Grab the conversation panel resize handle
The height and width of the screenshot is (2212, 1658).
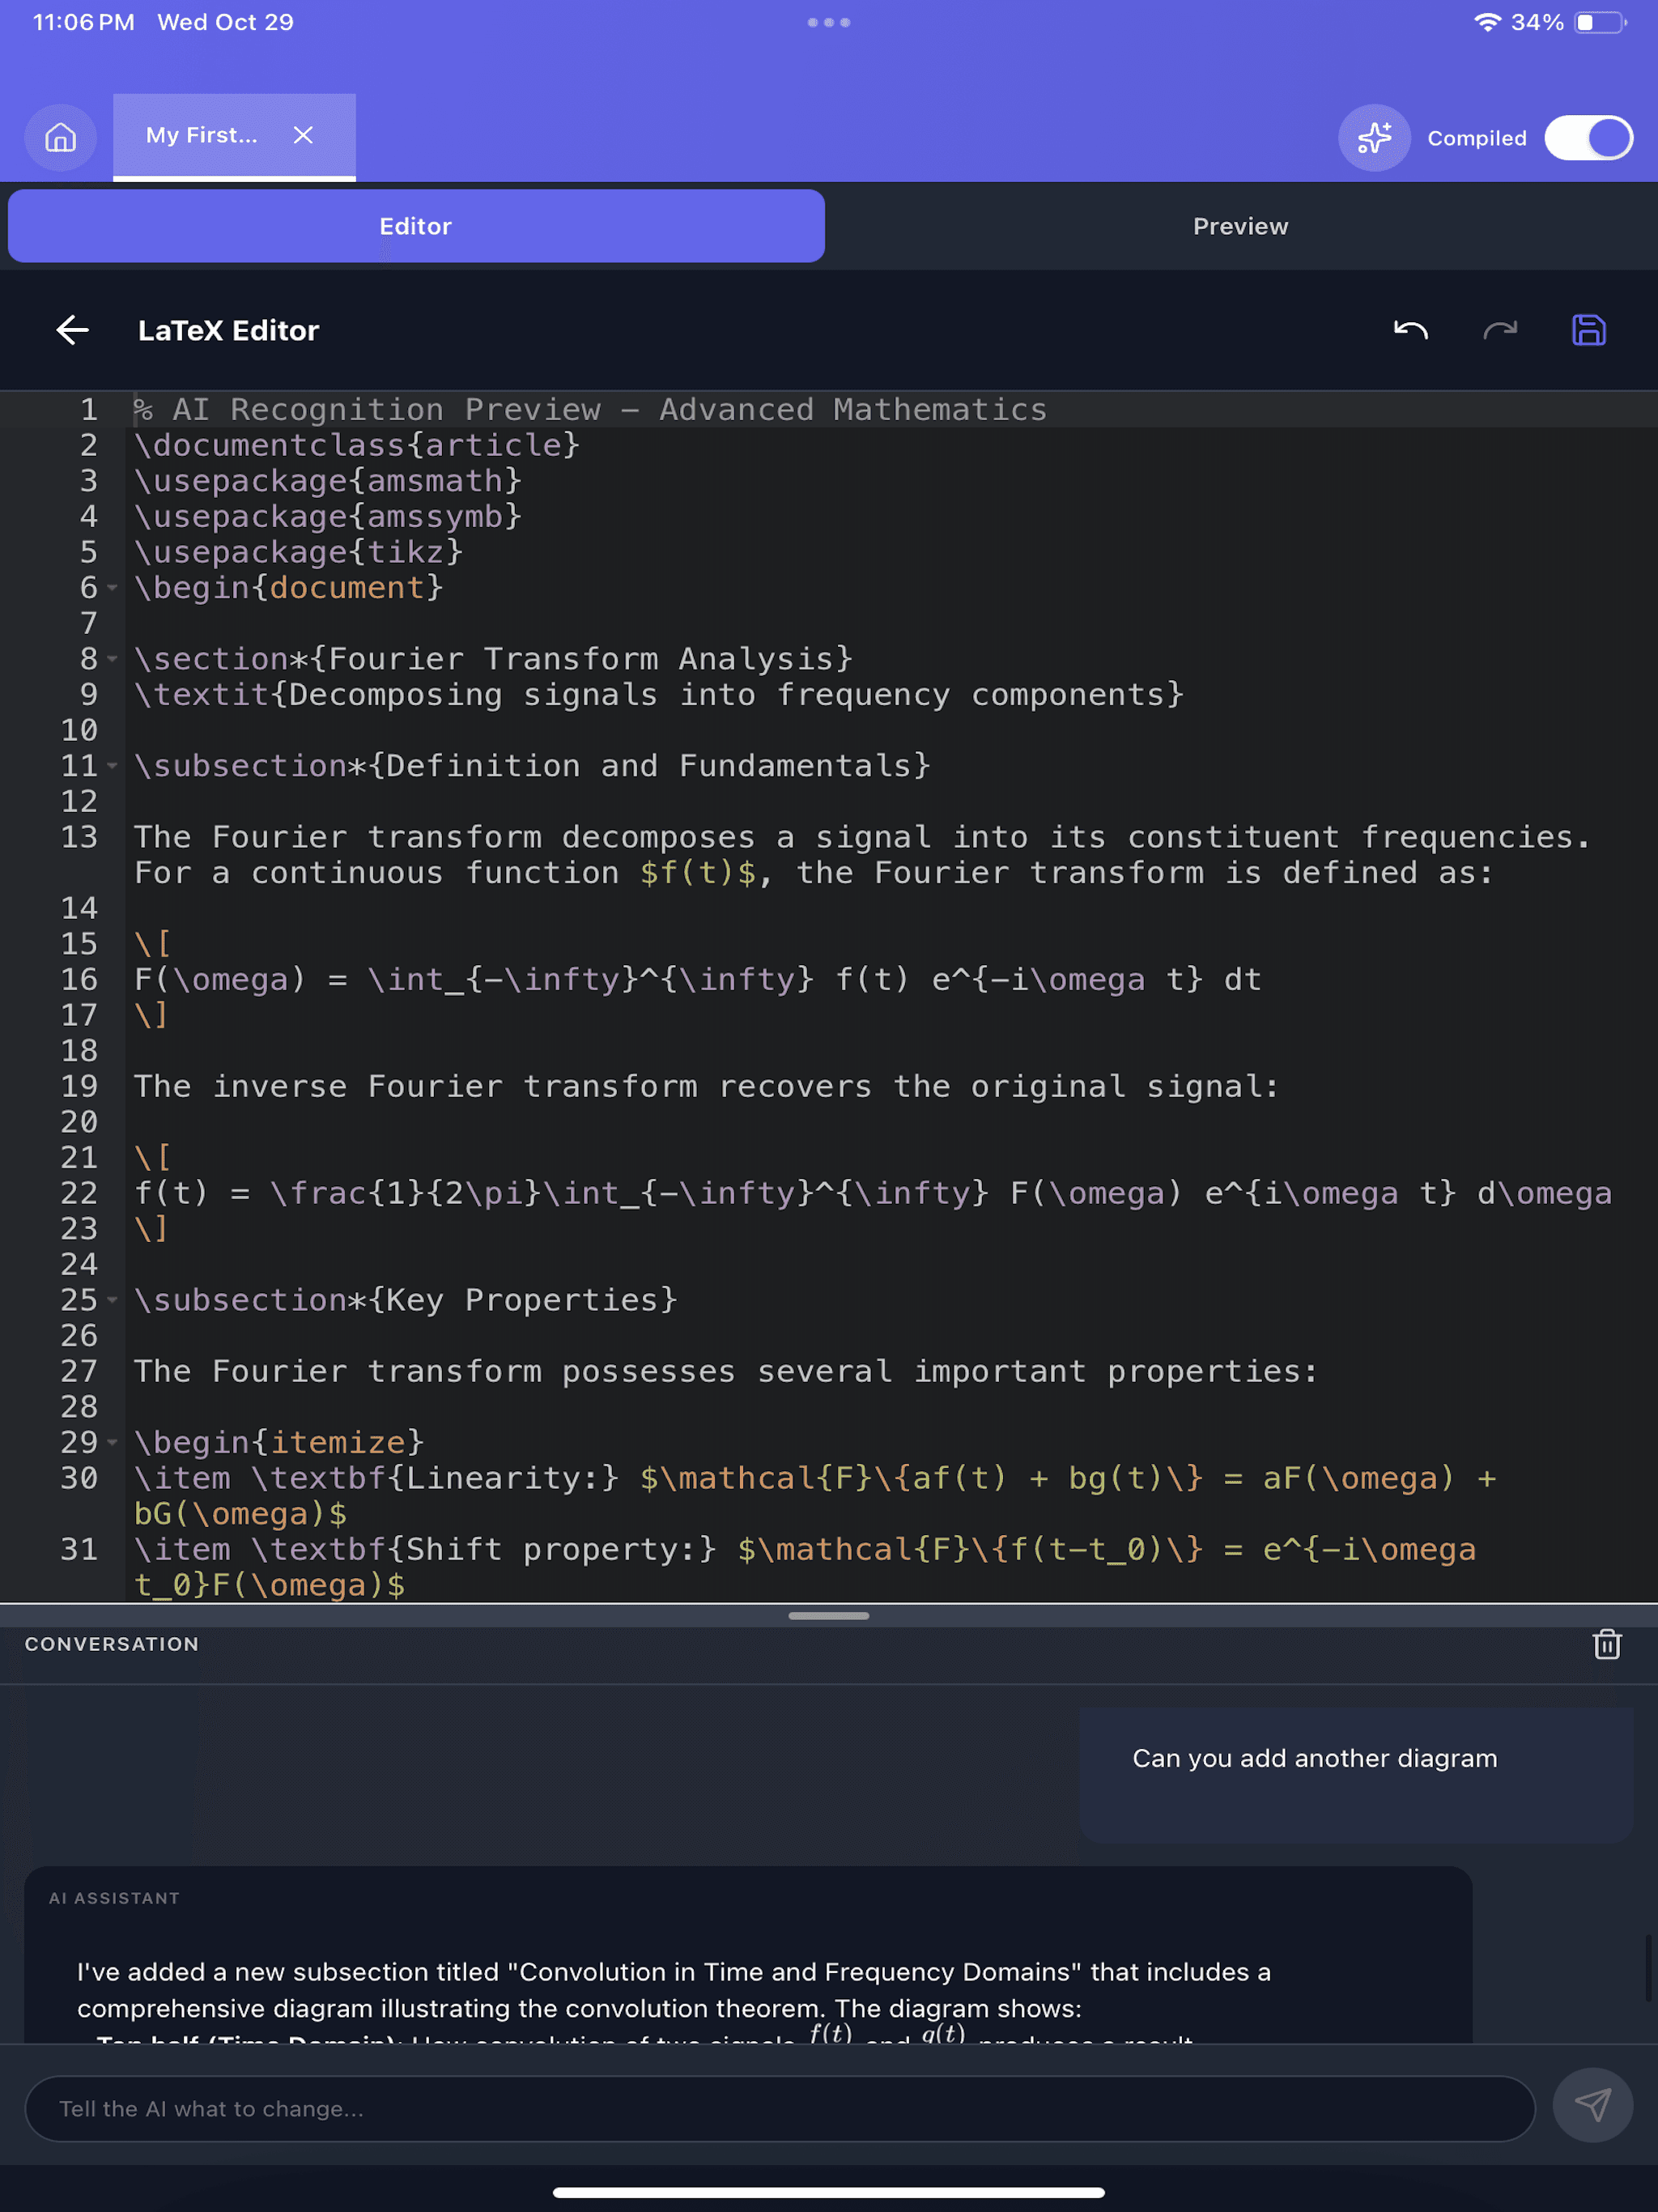pyautogui.click(x=828, y=1616)
